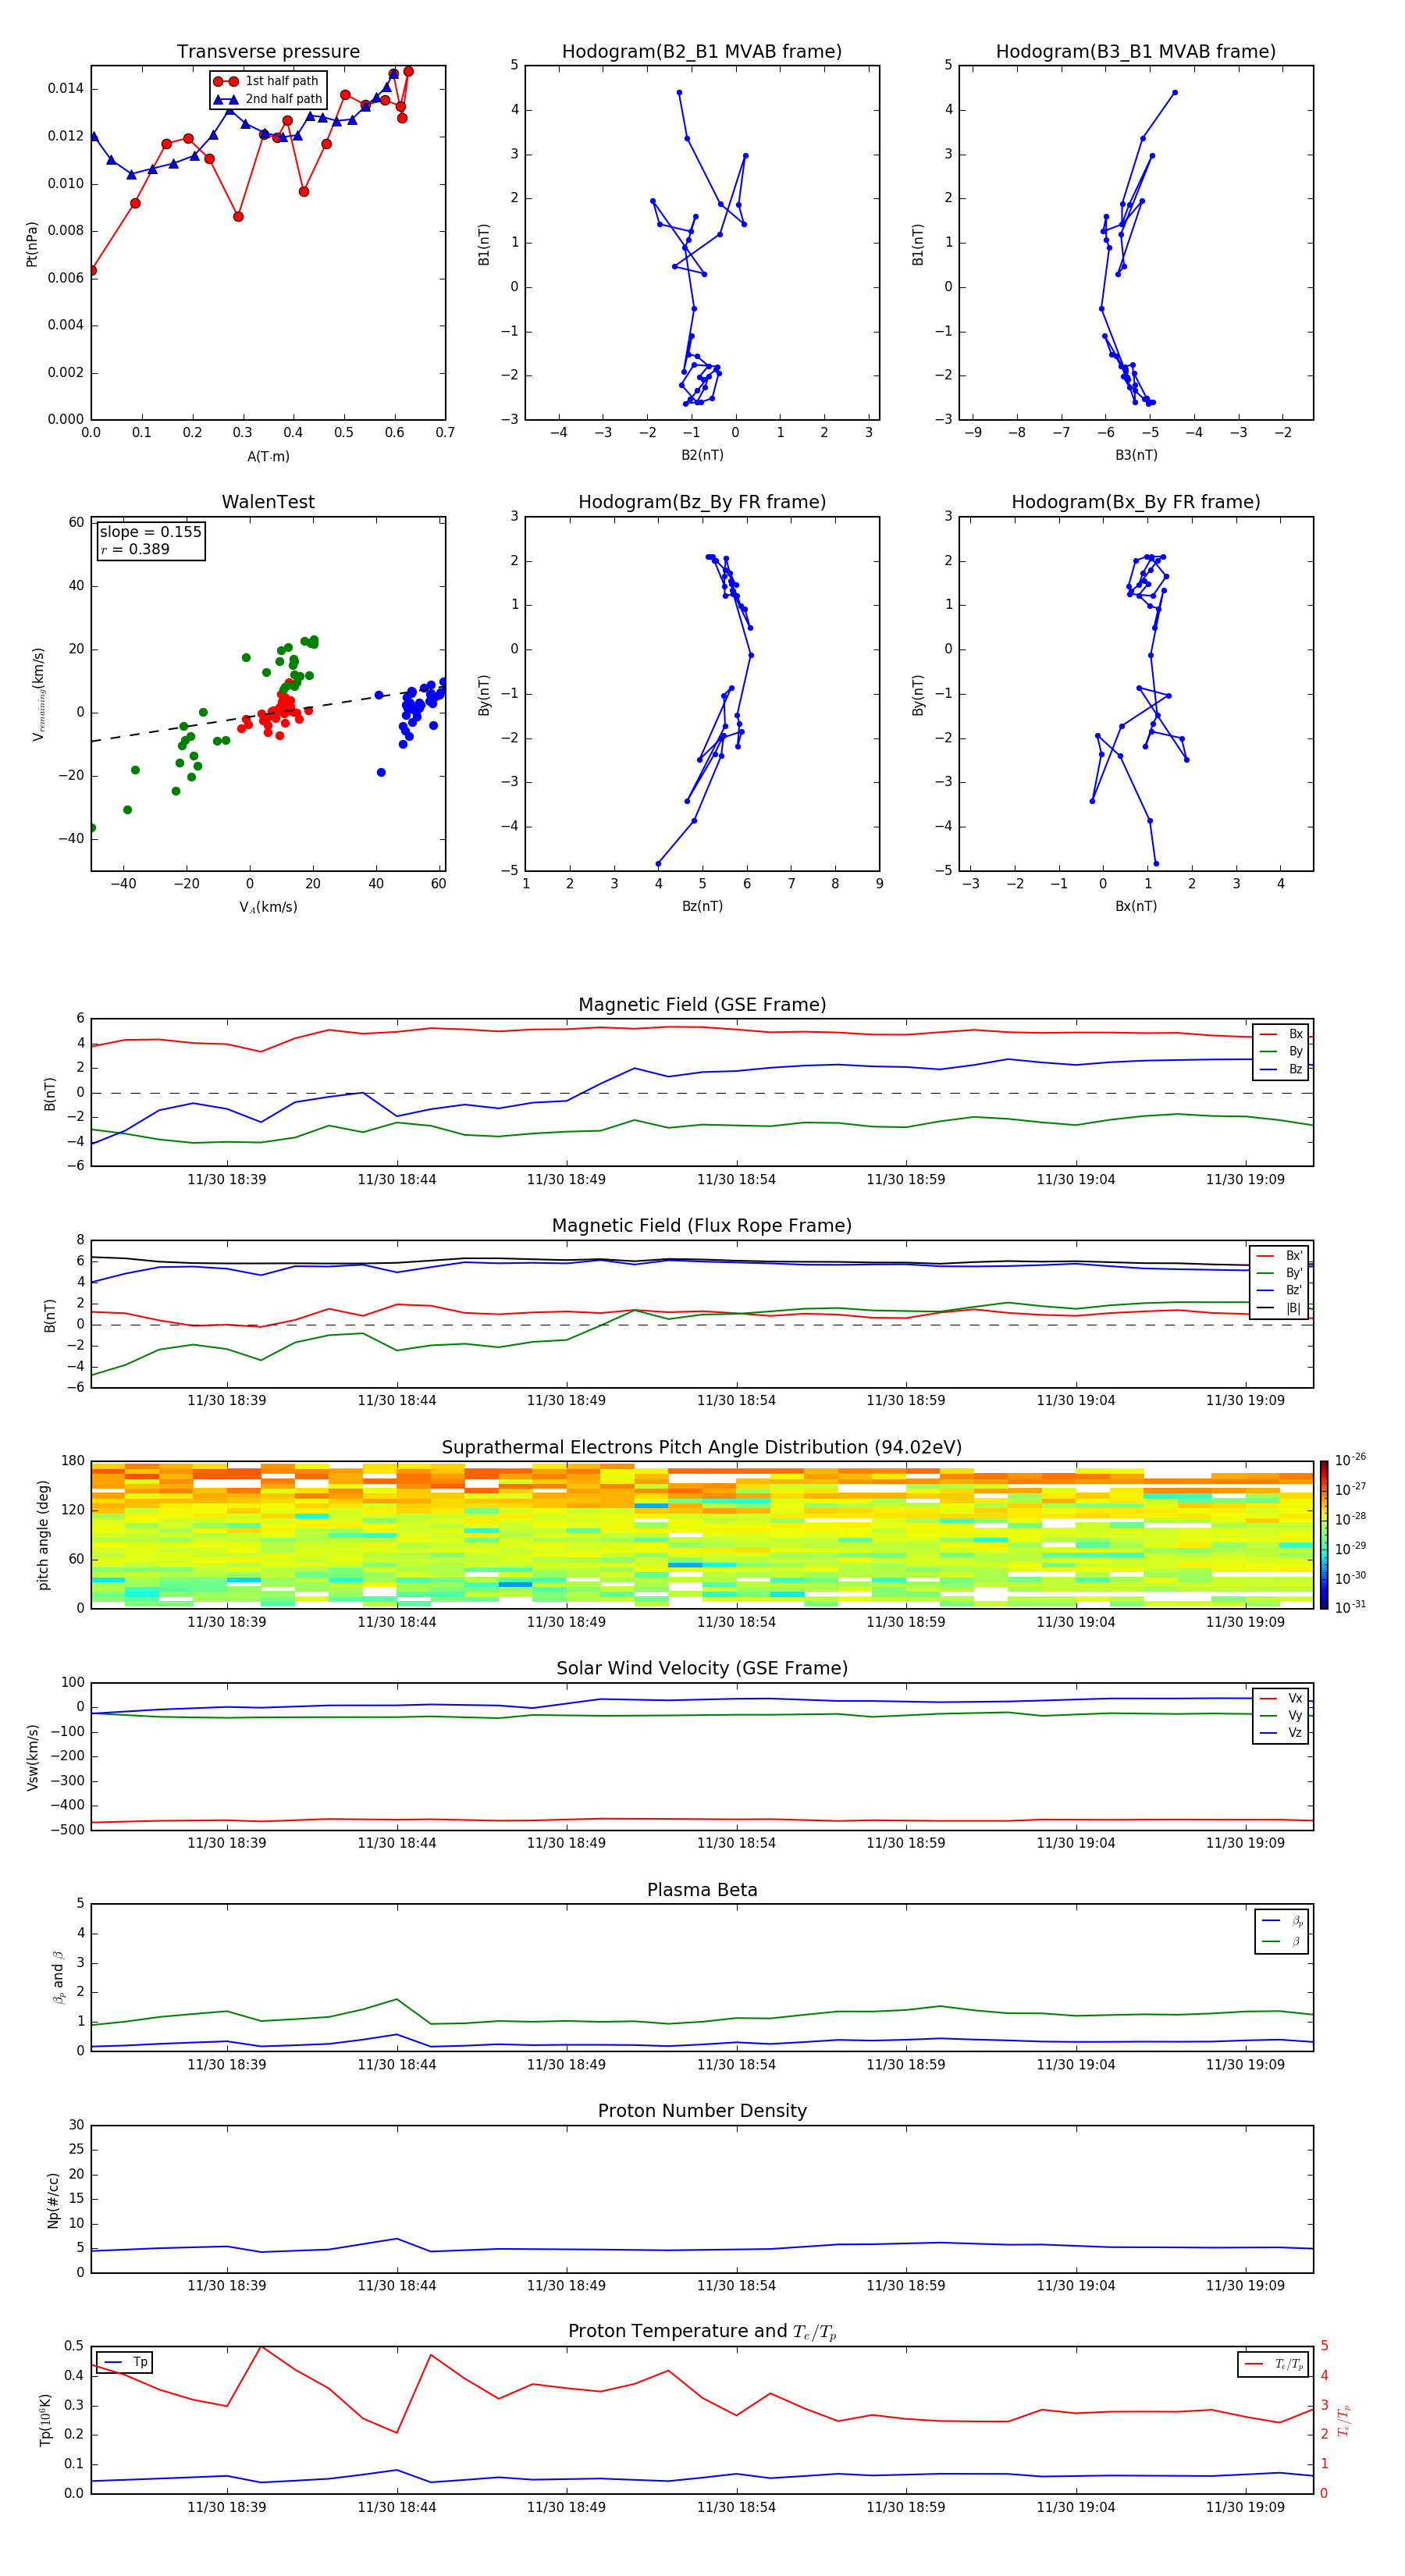The width and height of the screenshot is (1405, 2576).
Task: Select Bz legend entry in GSE magnetic panel
Action: [x=1282, y=1069]
